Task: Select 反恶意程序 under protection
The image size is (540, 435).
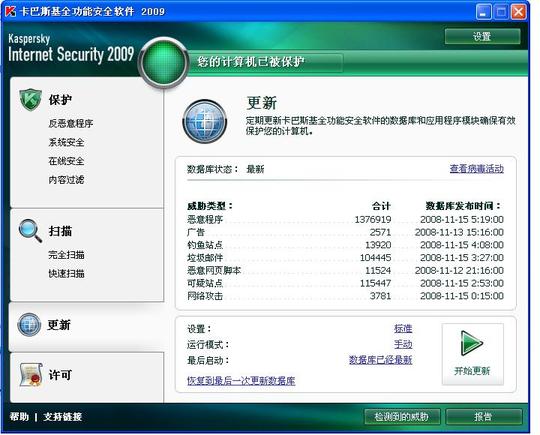Action: [x=71, y=123]
